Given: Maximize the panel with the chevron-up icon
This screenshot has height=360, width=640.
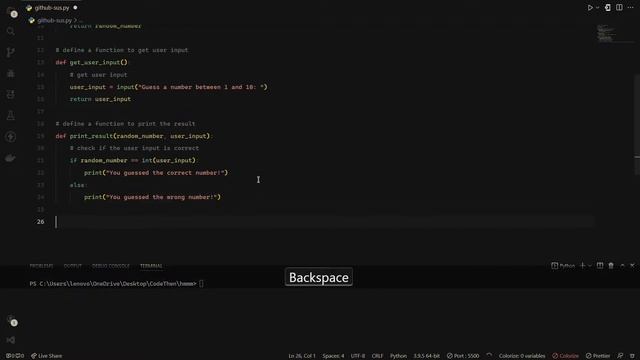Looking at the screenshot, I should 622,266.
